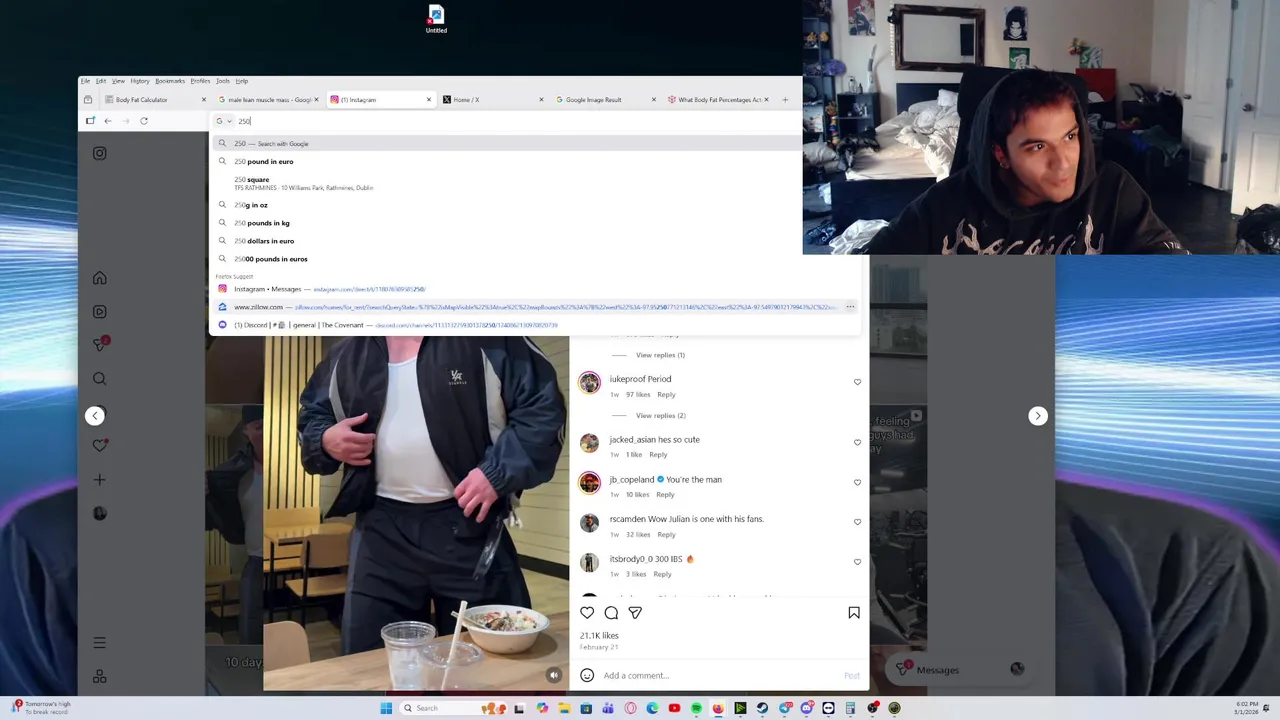View 21.1K likes list
Screen dimensions: 1280x720
tap(599, 635)
